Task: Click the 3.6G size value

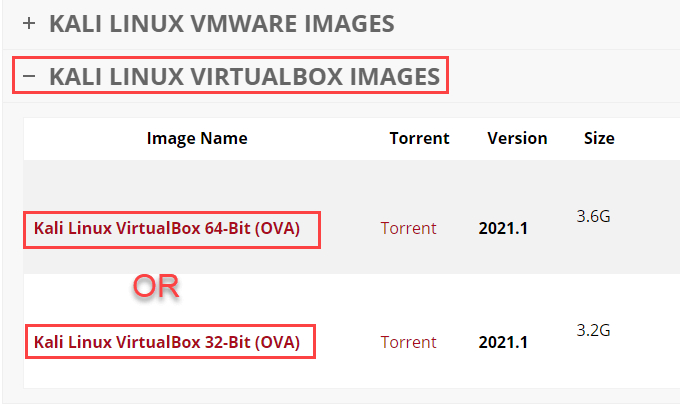Action: click(x=594, y=215)
